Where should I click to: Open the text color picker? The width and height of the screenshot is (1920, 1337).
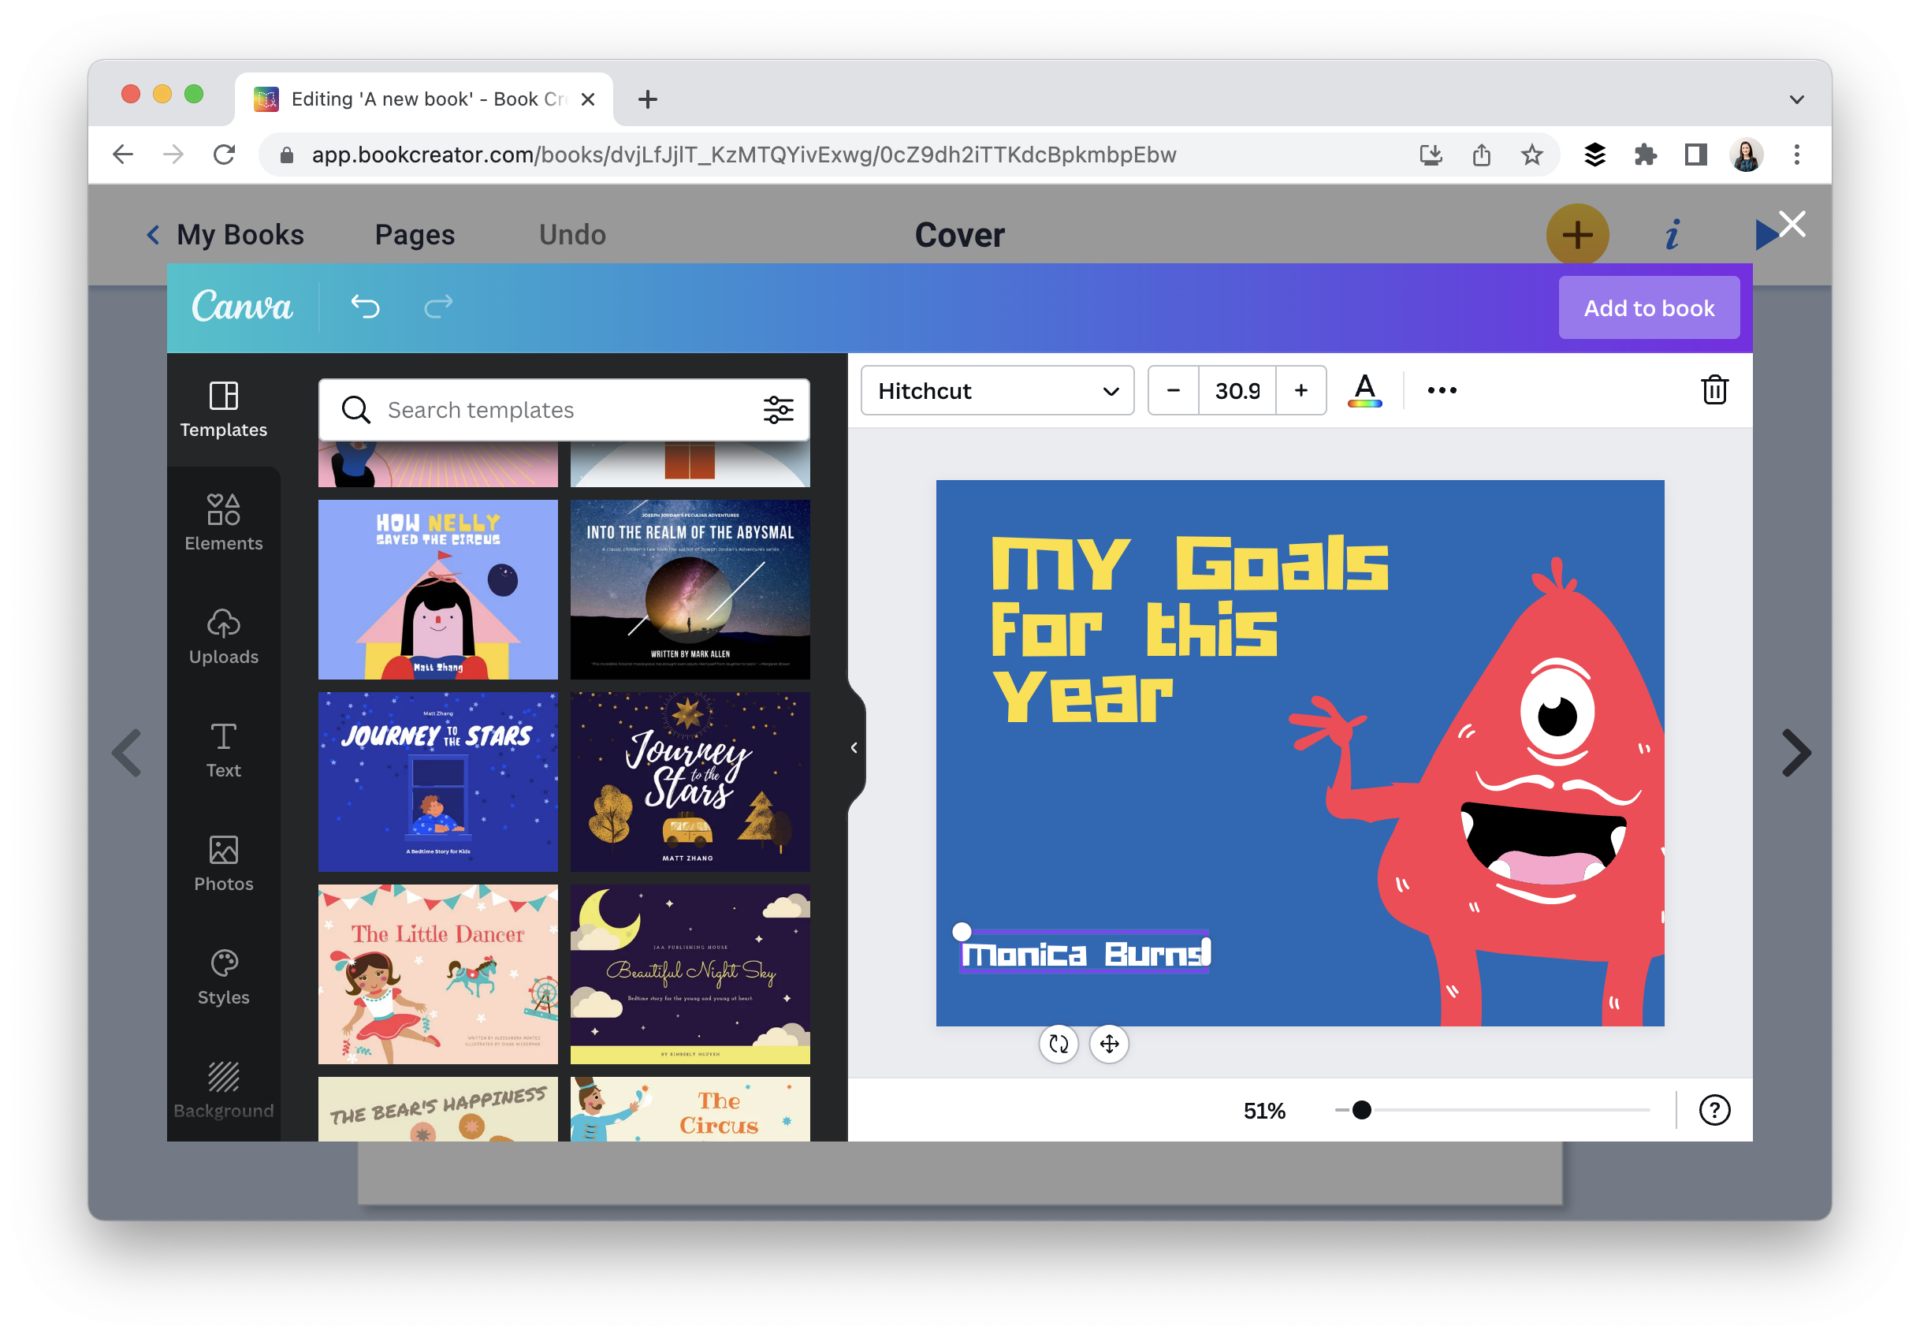pos(1365,390)
